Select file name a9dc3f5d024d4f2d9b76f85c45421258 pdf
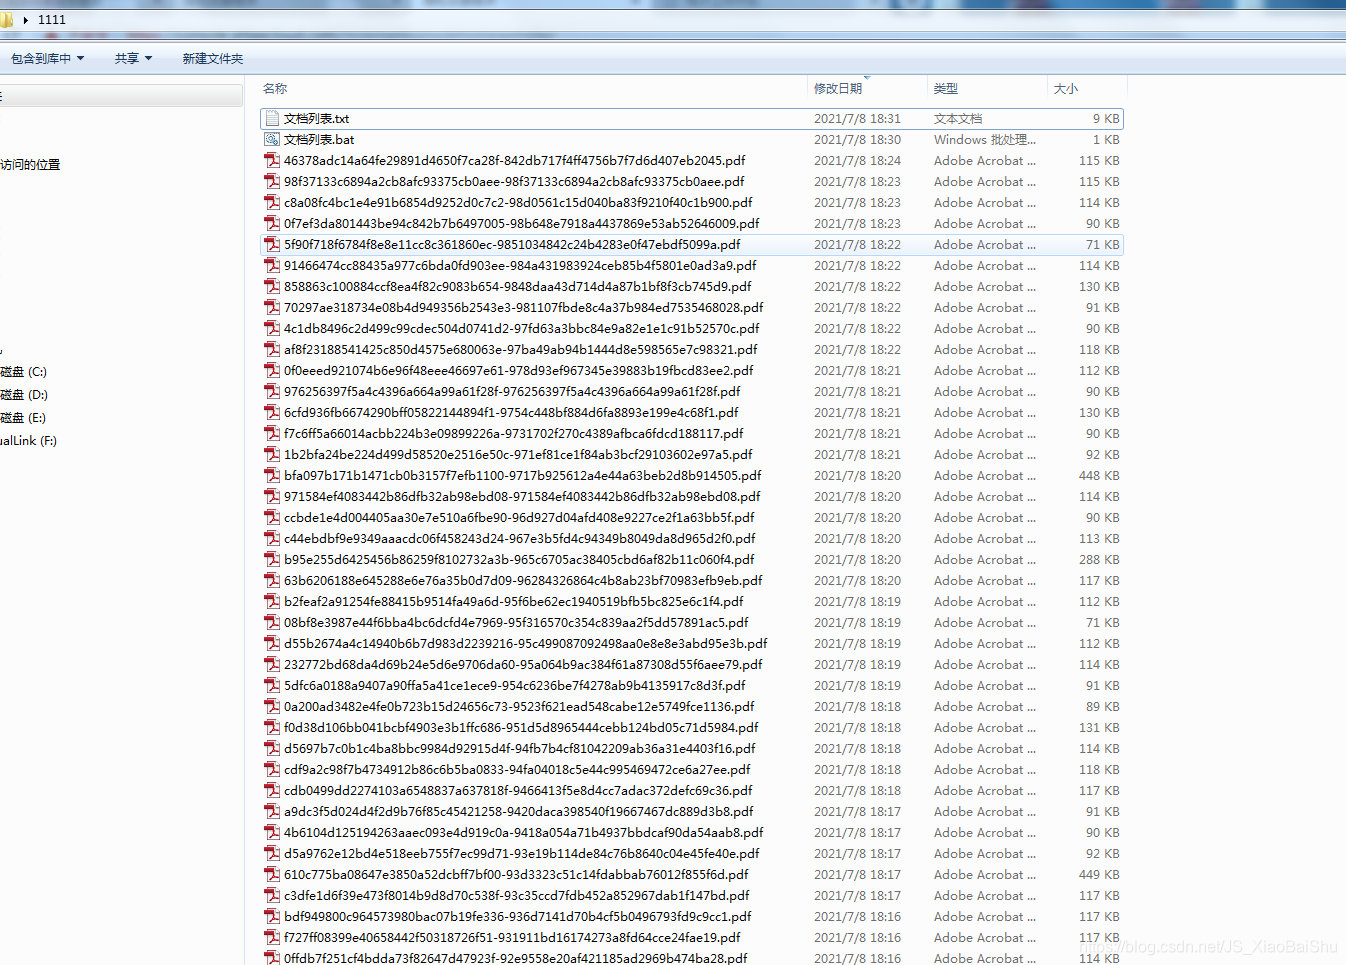 [x=519, y=811]
